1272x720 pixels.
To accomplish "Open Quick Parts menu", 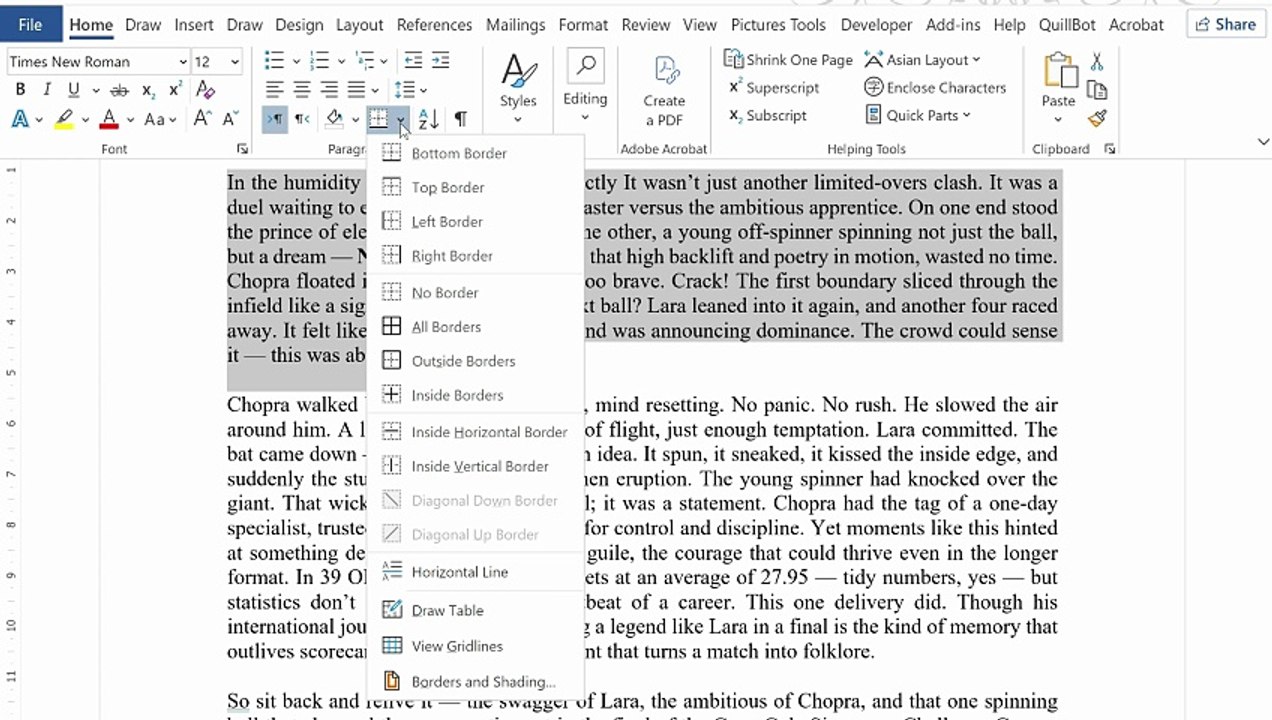I will 918,115.
